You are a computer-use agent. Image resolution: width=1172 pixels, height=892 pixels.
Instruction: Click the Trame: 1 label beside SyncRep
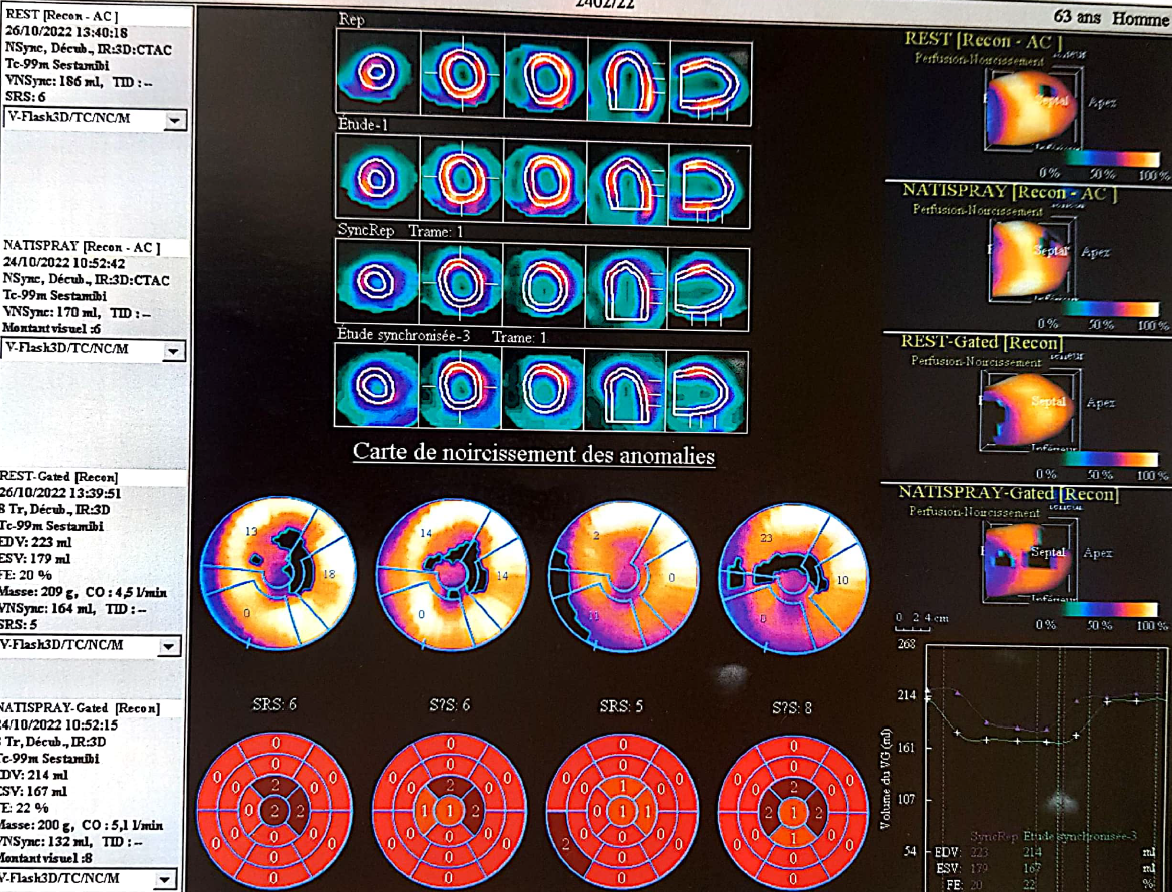[438, 231]
